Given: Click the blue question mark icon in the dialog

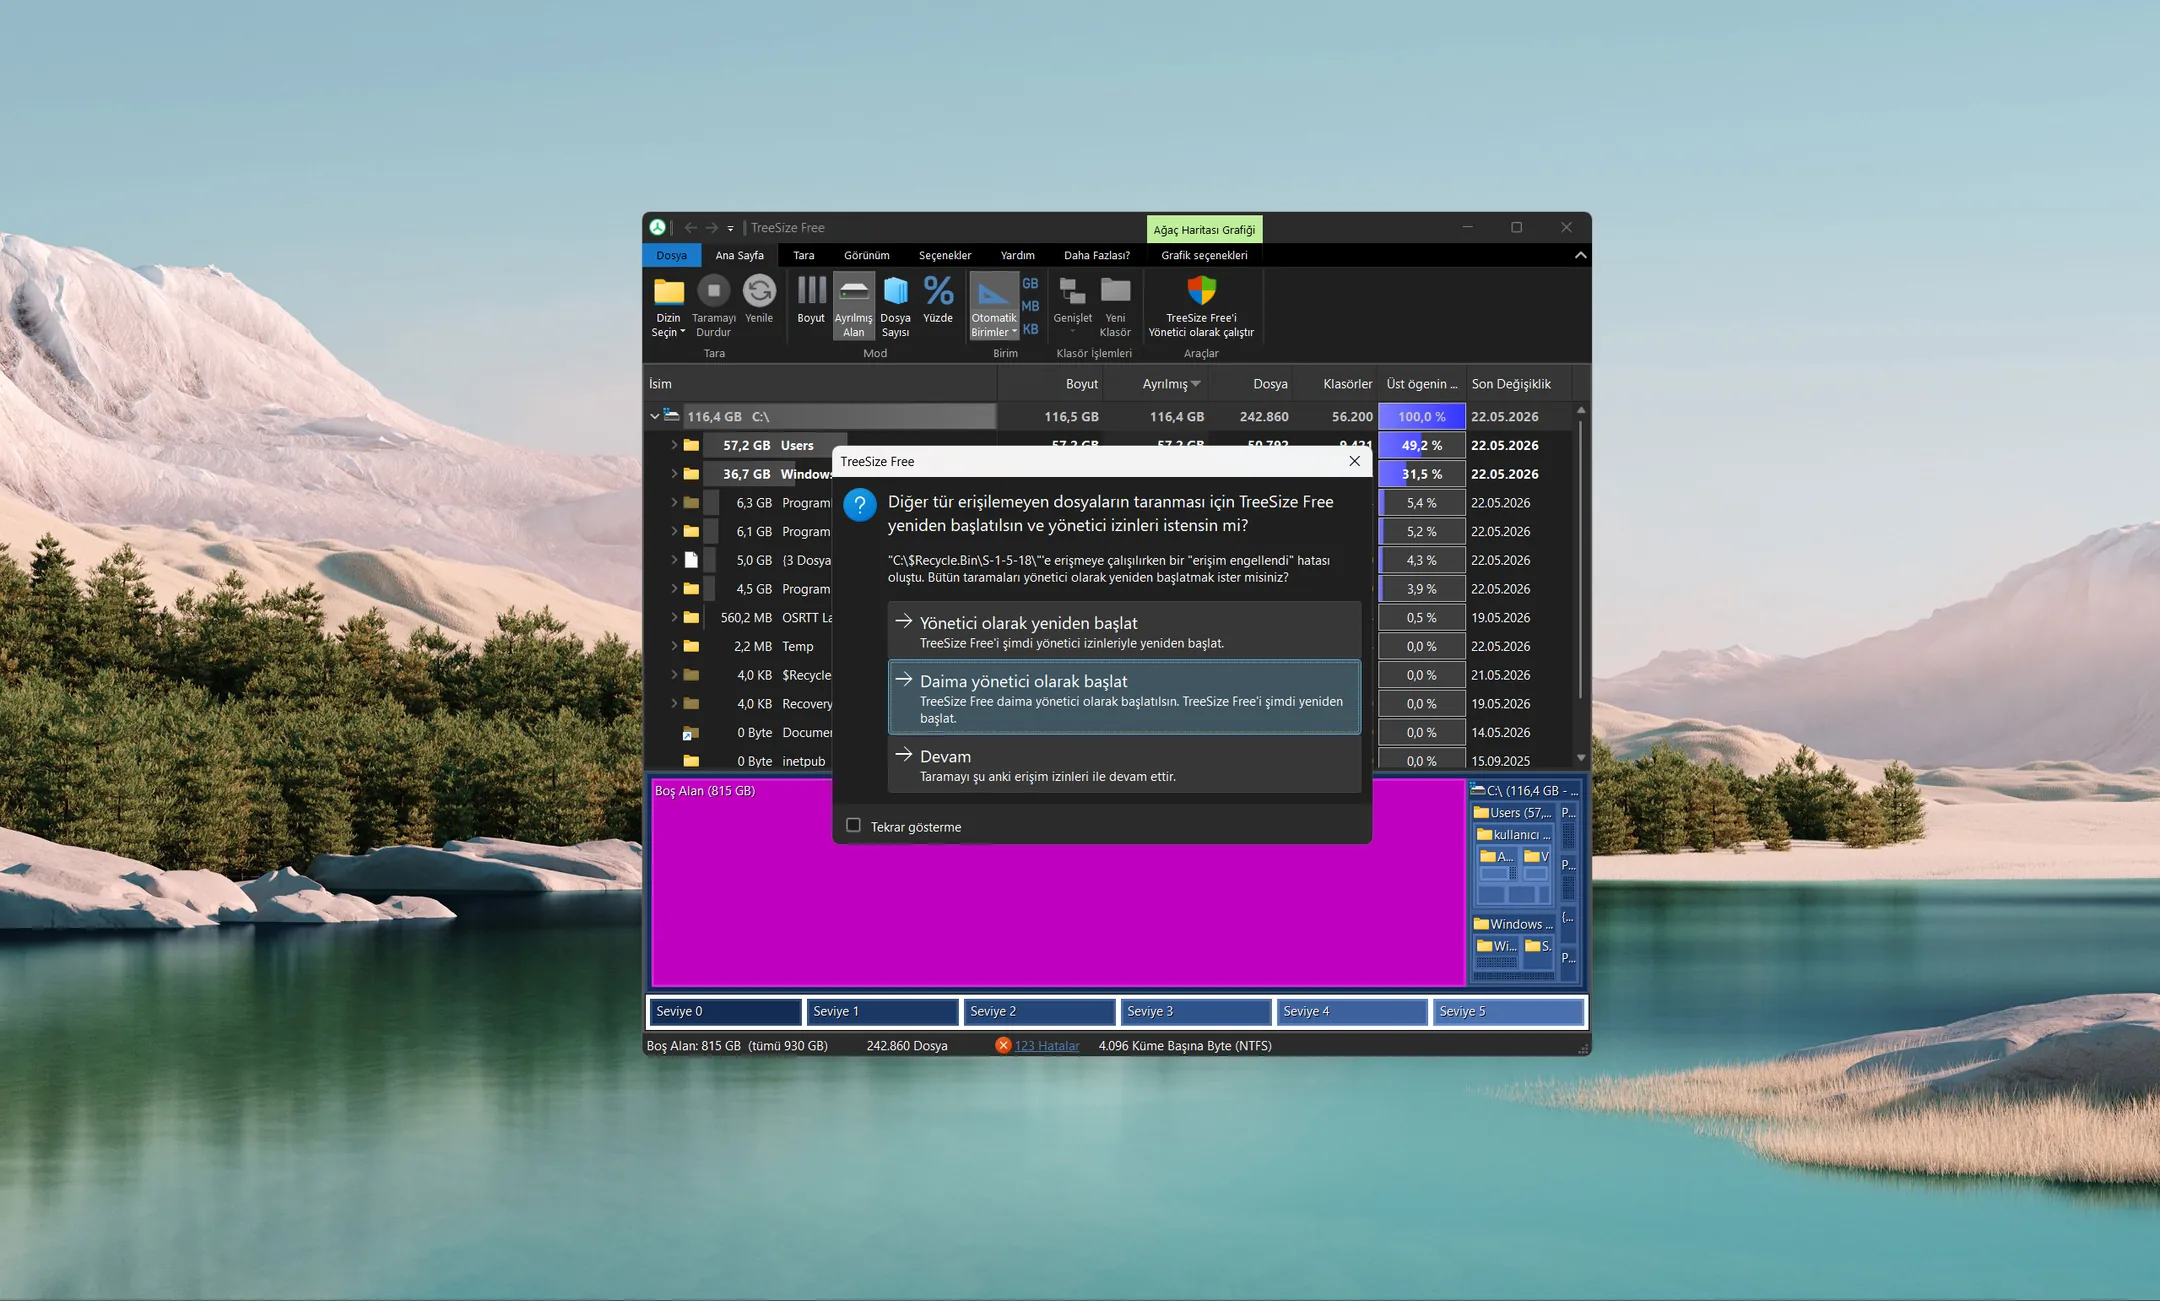Looking at the screenshot, I should pos(860,505).
